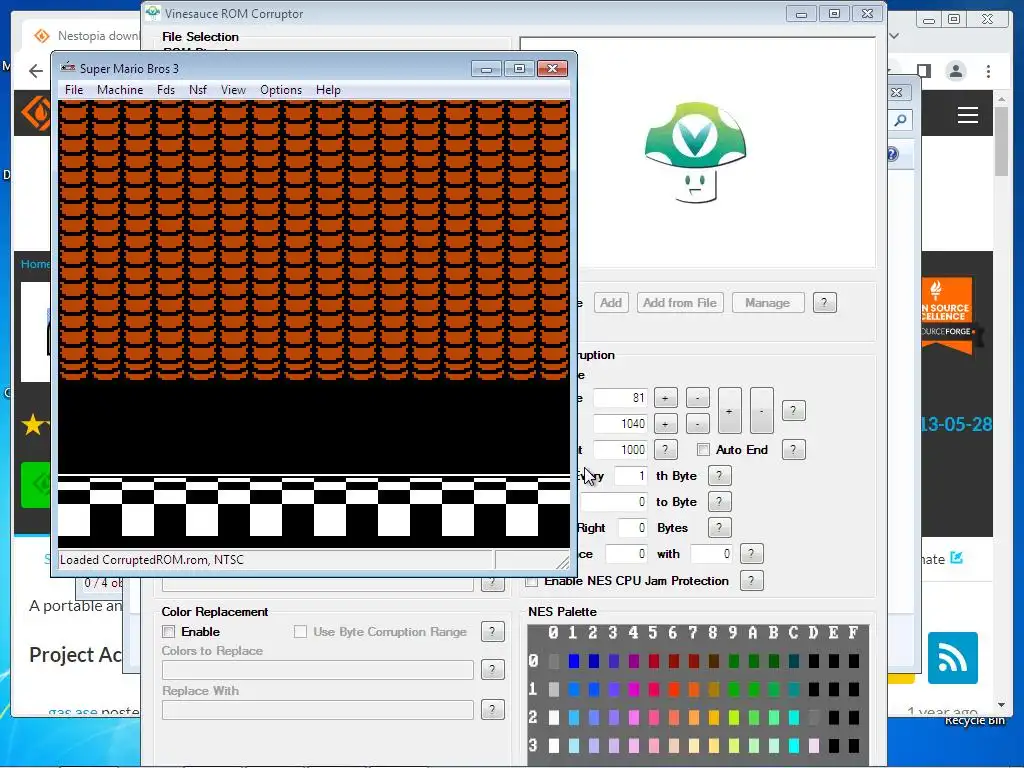Image resolution: width=1024 pixels, height=768 pixels.
Task: Toggle the Auto End checkbox
Action: click(703, 450)
